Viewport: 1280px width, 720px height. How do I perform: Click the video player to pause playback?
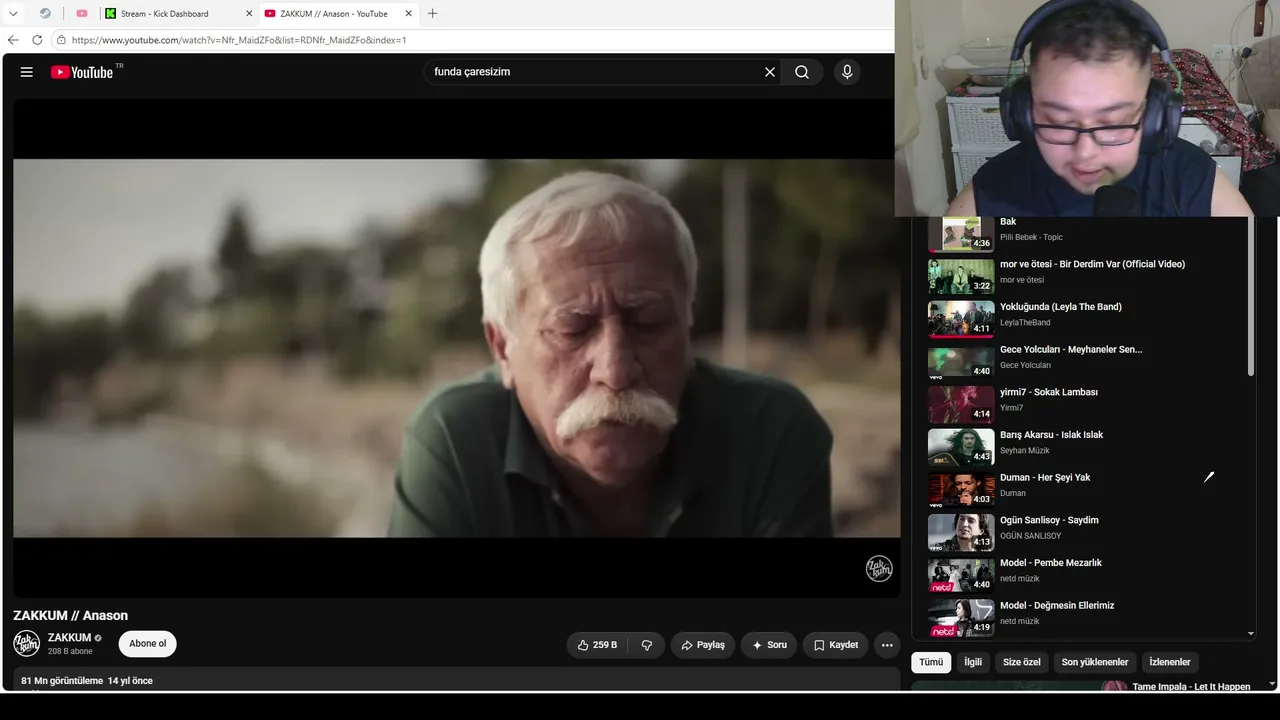(x=456, y=348)
